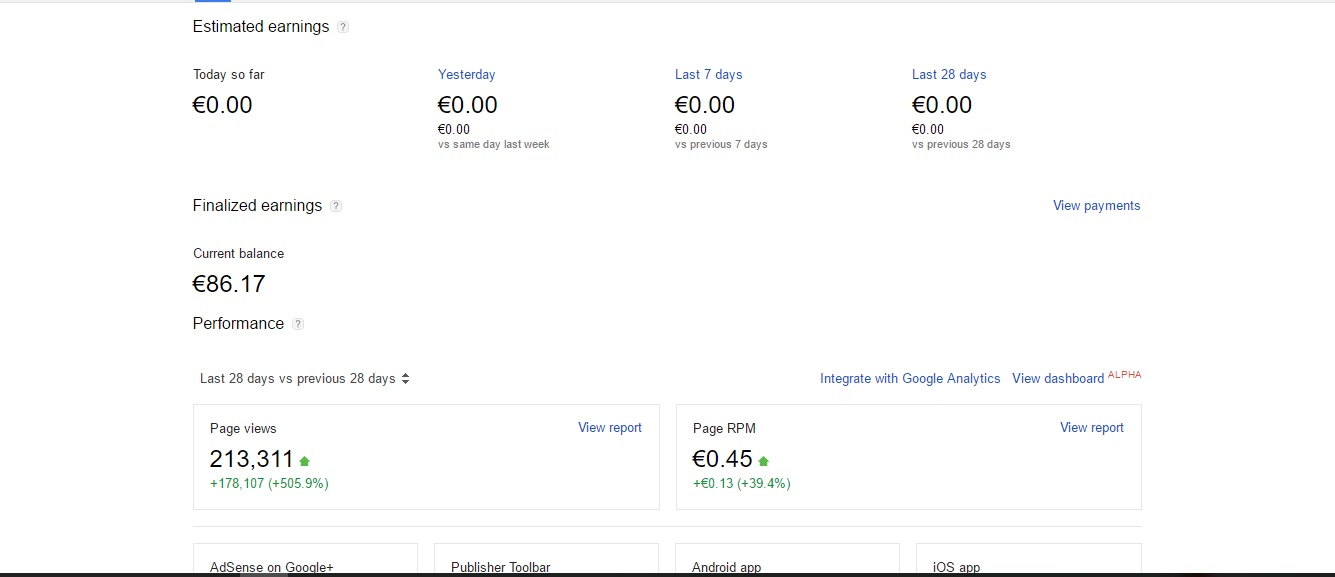Open the Yesterday earnings report
Screen dimensions: 1335x577
coord(466,75)
